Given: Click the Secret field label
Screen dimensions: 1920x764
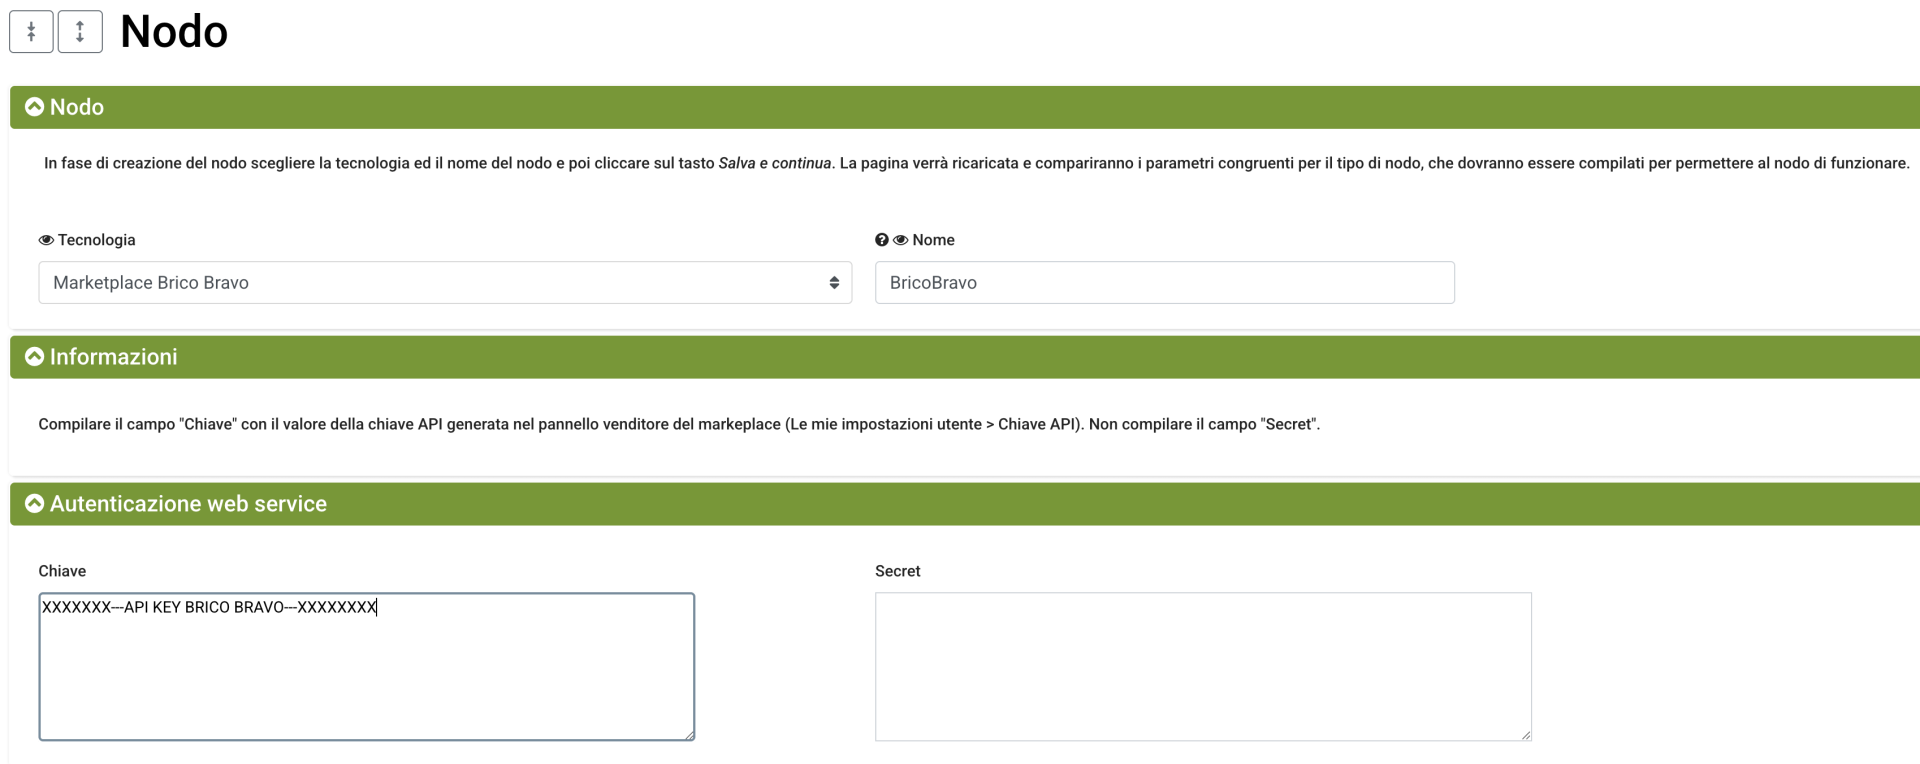Looking at the screenshot, I should tap(897, 571).
